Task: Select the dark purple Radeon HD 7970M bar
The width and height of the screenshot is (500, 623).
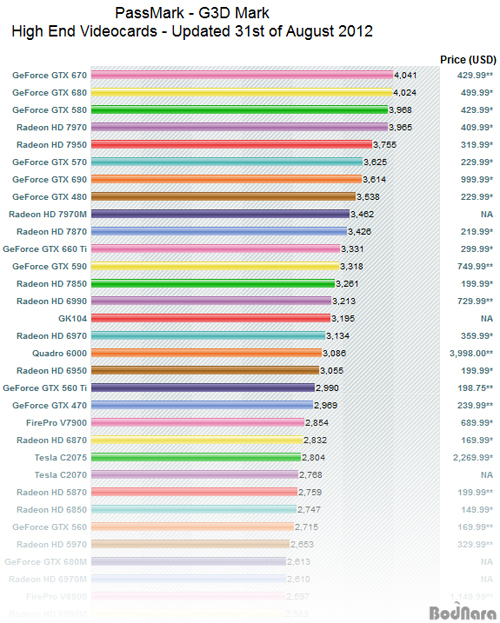Action: [220, 214]
